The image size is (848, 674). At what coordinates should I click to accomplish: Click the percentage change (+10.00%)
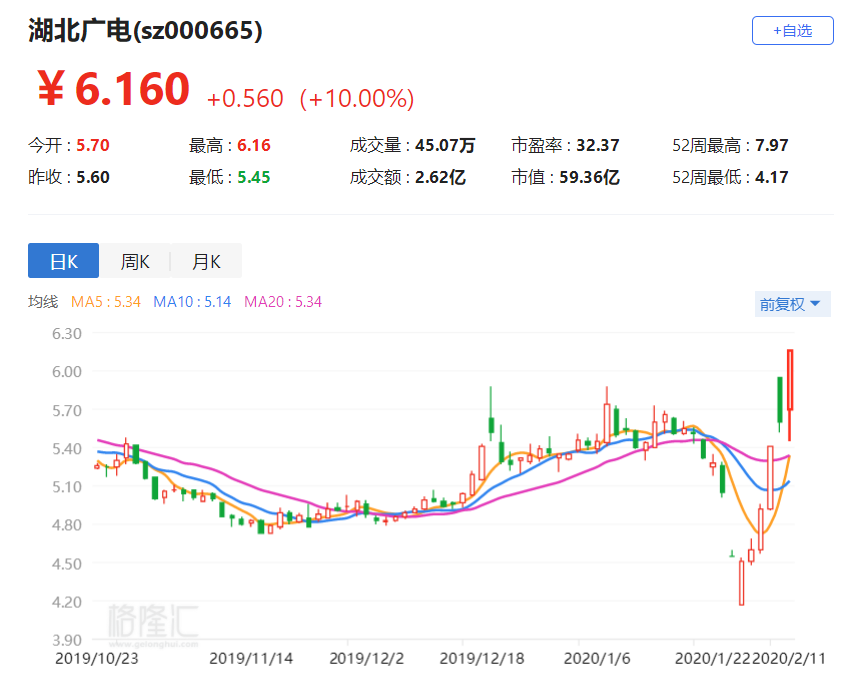click(357, 98)
